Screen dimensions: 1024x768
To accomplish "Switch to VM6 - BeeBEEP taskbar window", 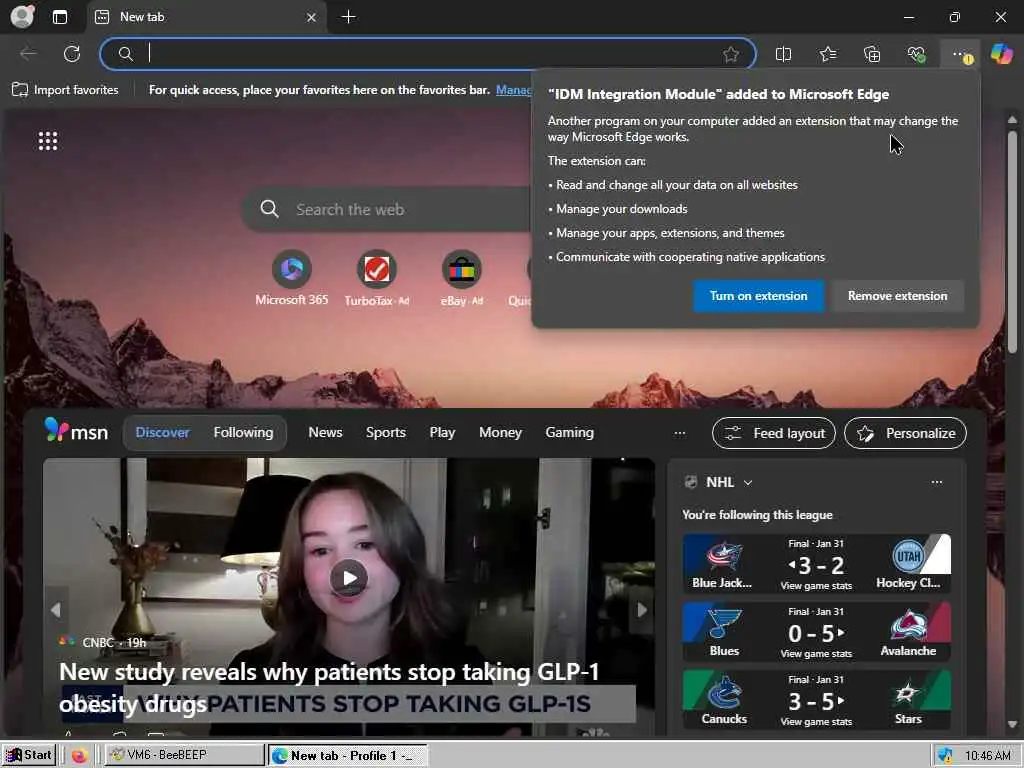I will click(x=185, y=755).
